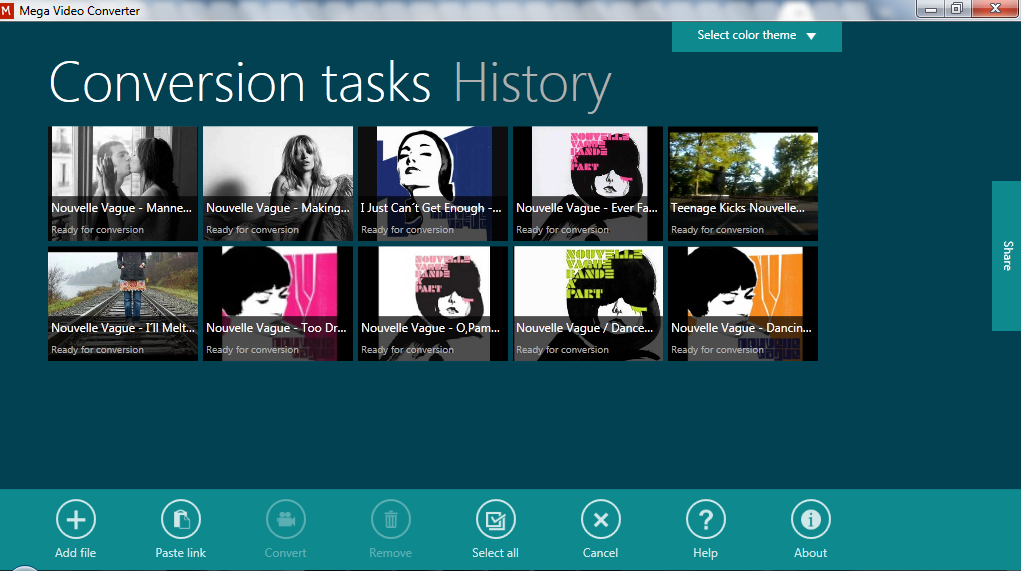Select the Nouvelle Vague - Manne... video tile

coord(123,184)
